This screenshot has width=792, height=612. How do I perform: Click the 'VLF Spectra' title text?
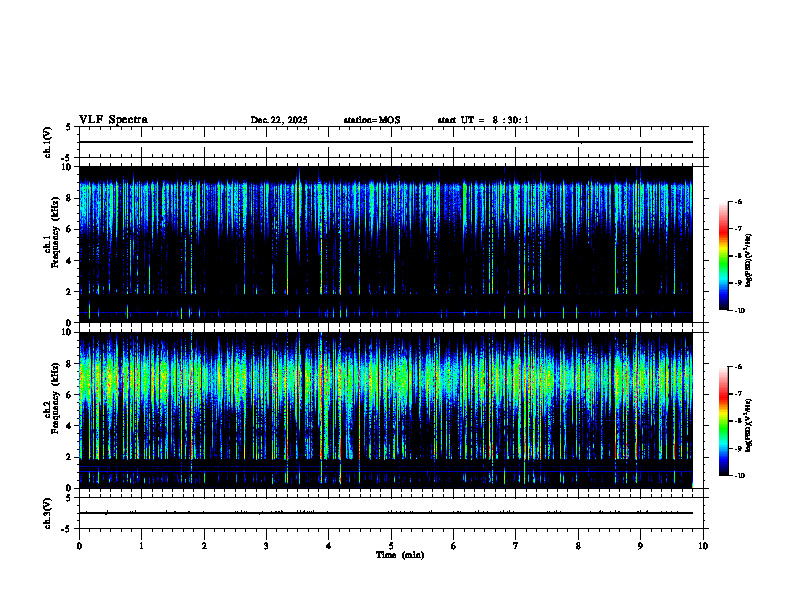[113, 120]
